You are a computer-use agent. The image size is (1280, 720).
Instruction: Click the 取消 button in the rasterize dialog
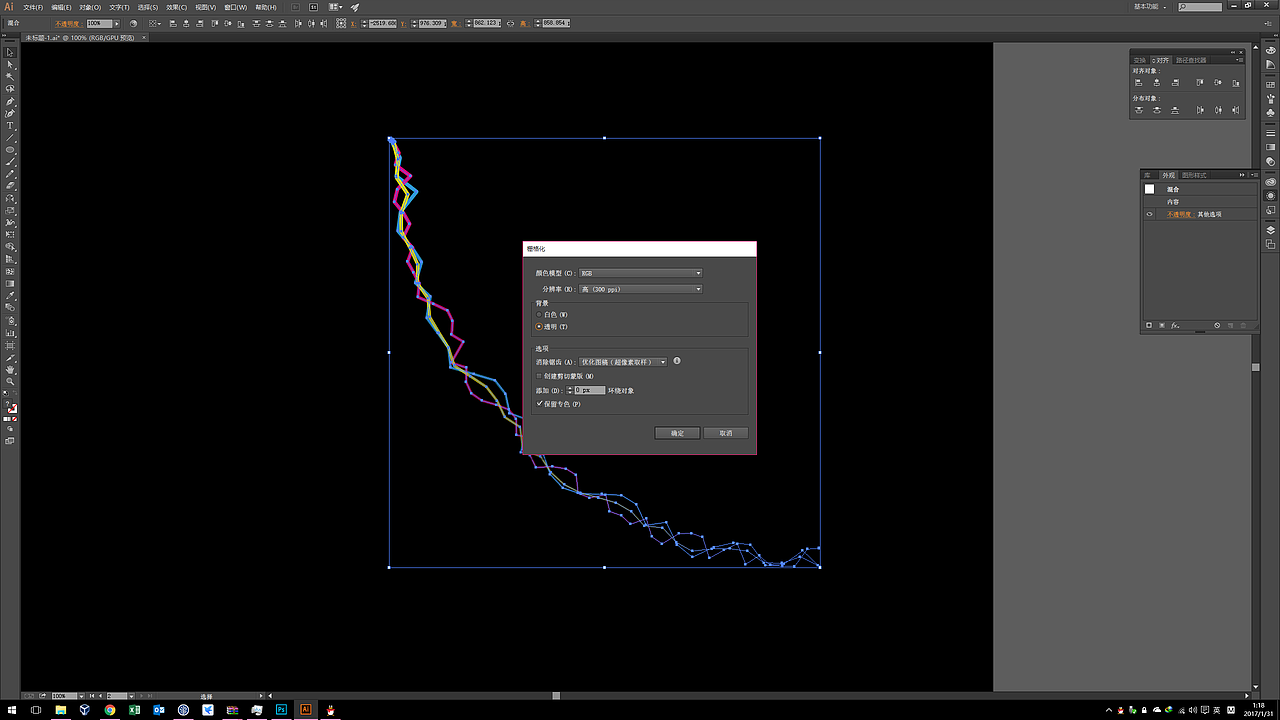(x=726, y=433)
